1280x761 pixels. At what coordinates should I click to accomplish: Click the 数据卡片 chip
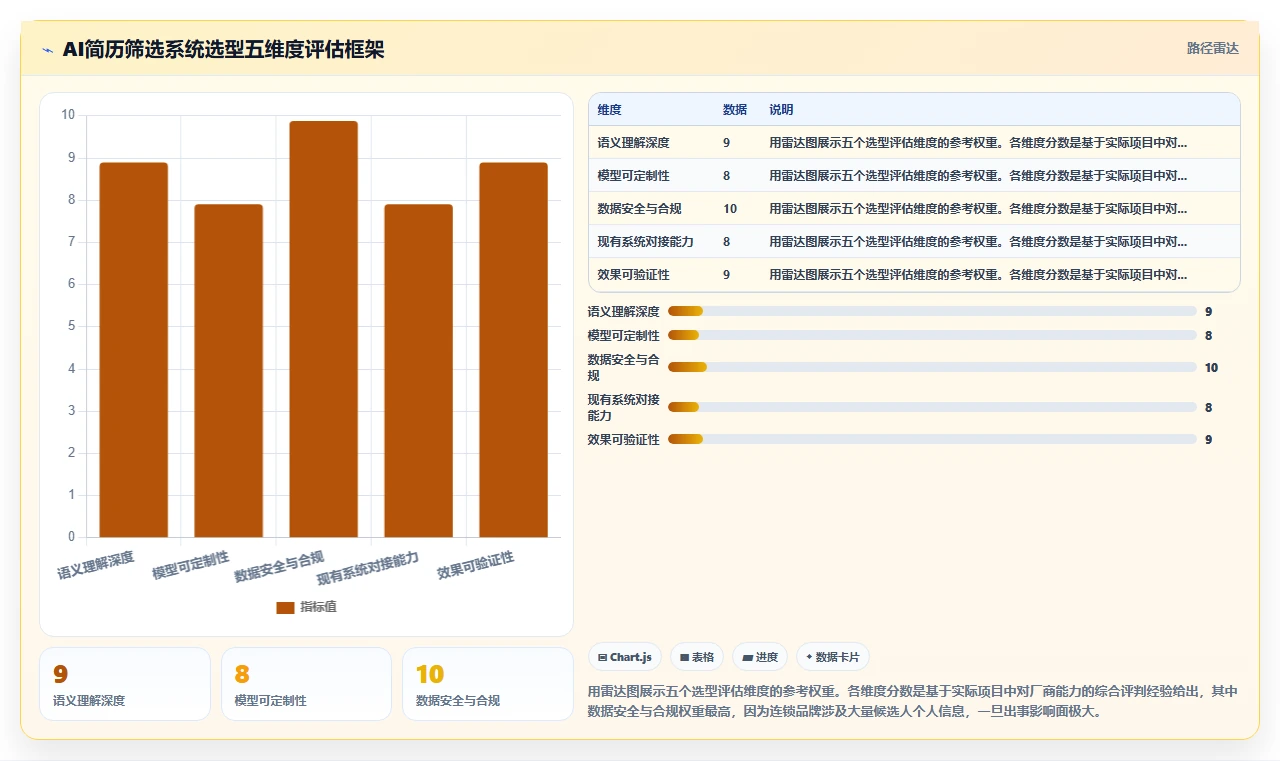pyautogui.click(x=833, y=657)
